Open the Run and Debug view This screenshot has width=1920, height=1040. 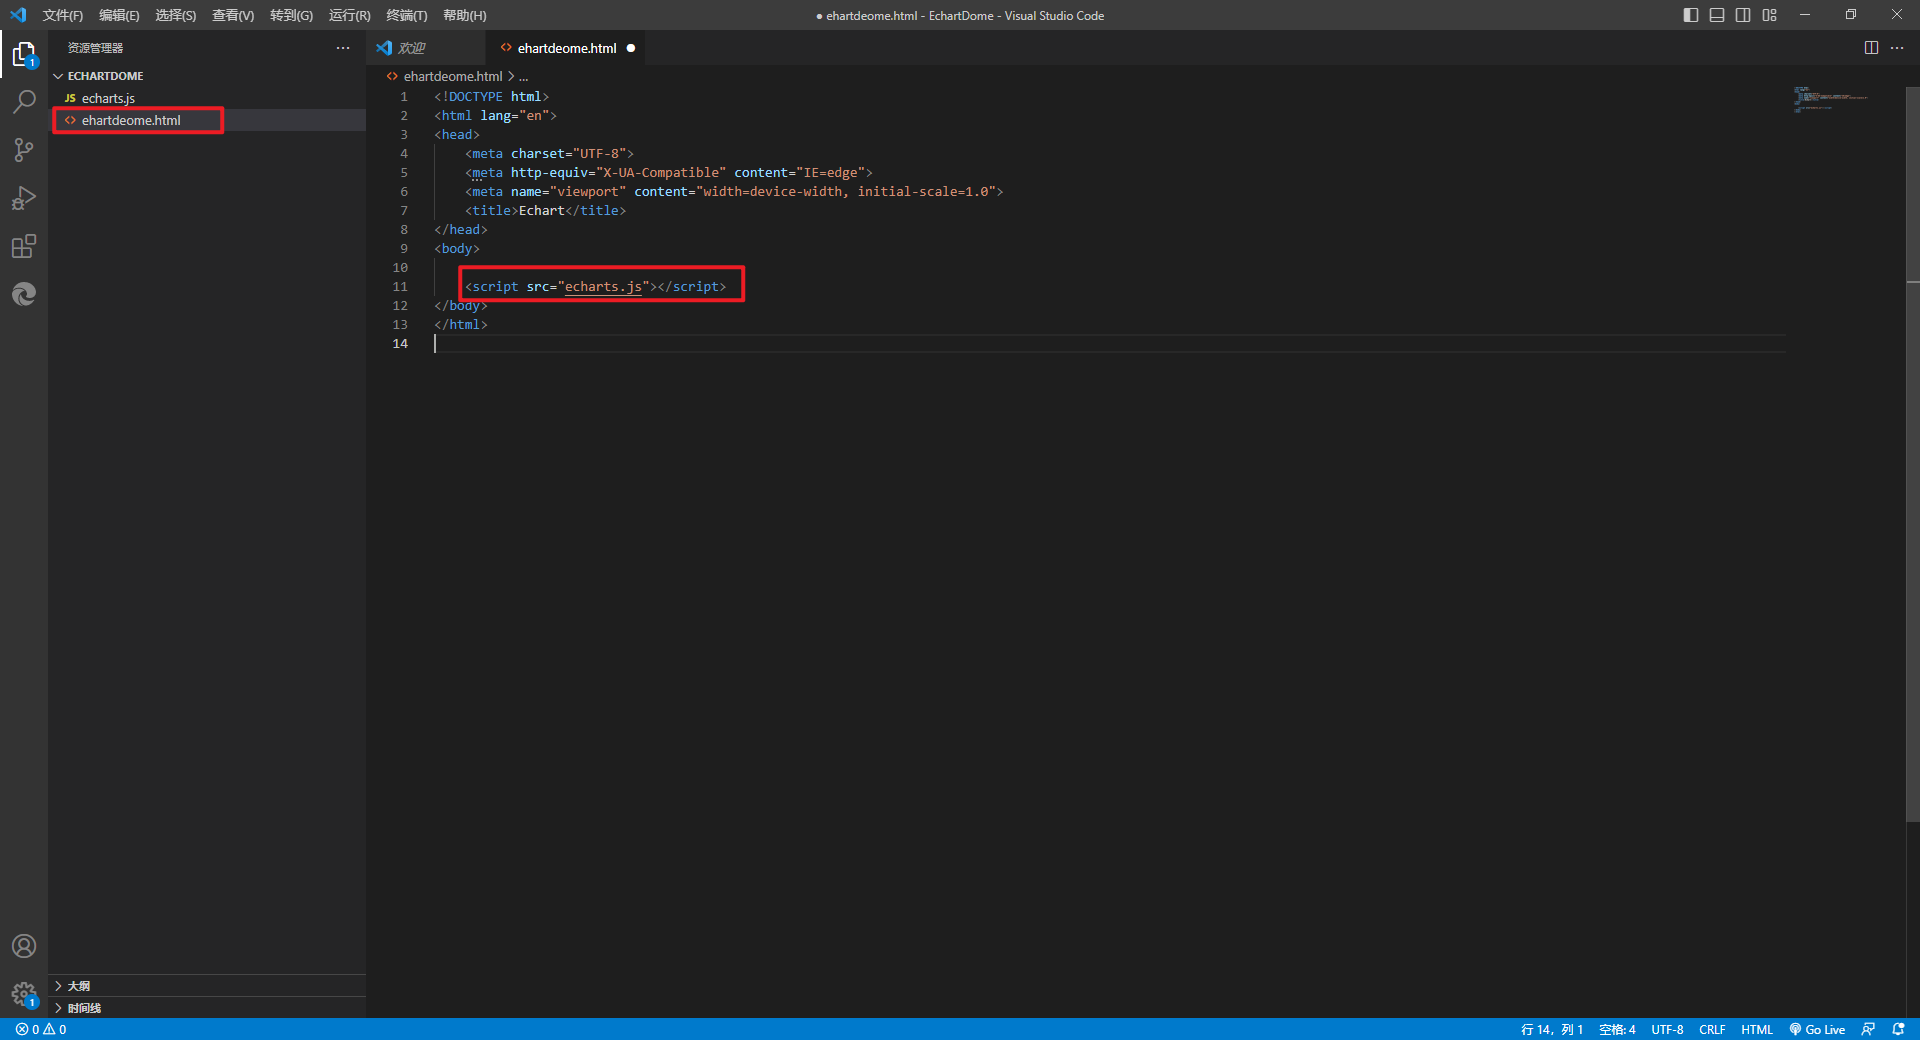click(24, 198)
